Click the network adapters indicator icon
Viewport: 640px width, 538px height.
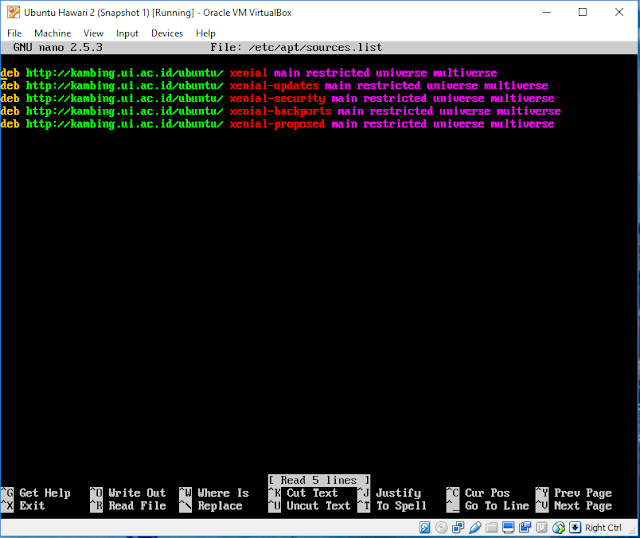(x=458, y=528)
